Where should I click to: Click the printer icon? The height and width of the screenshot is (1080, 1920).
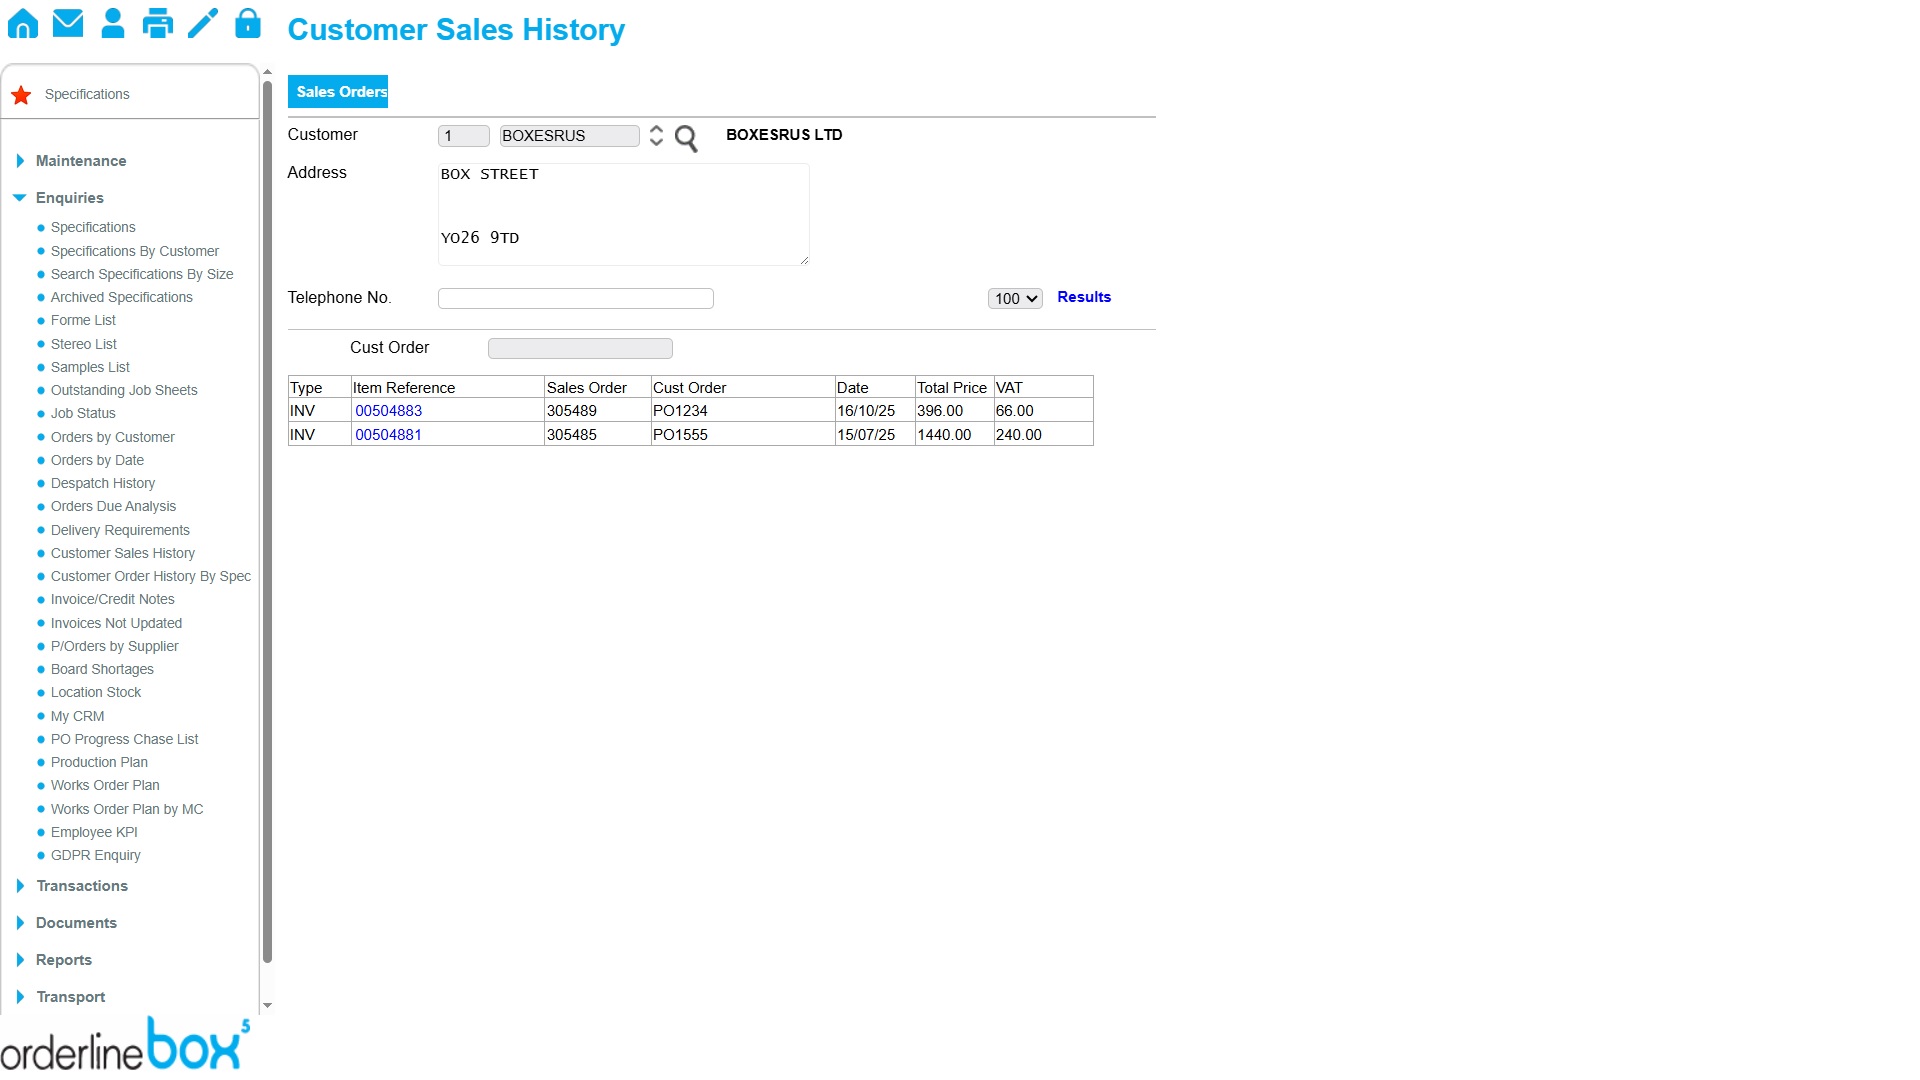click(x=158, y=23)
